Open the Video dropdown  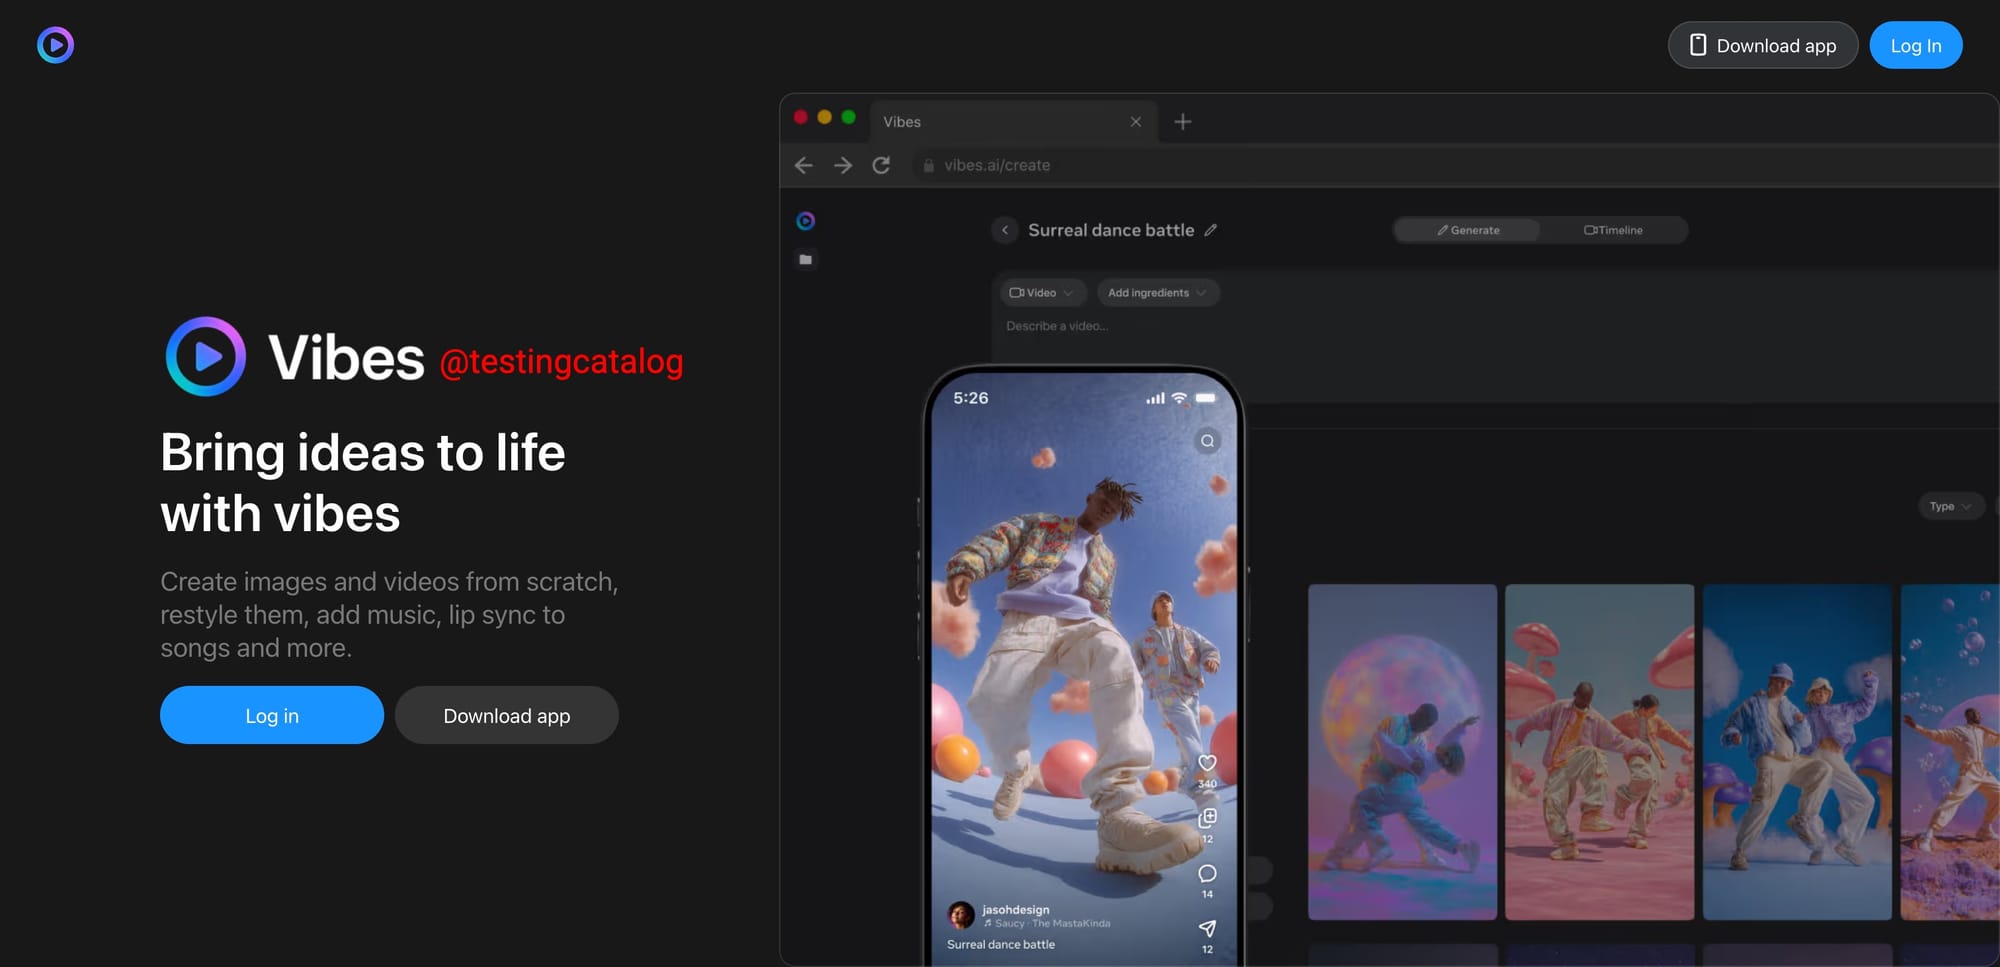pyautogui.click(x=1042, y=293)
